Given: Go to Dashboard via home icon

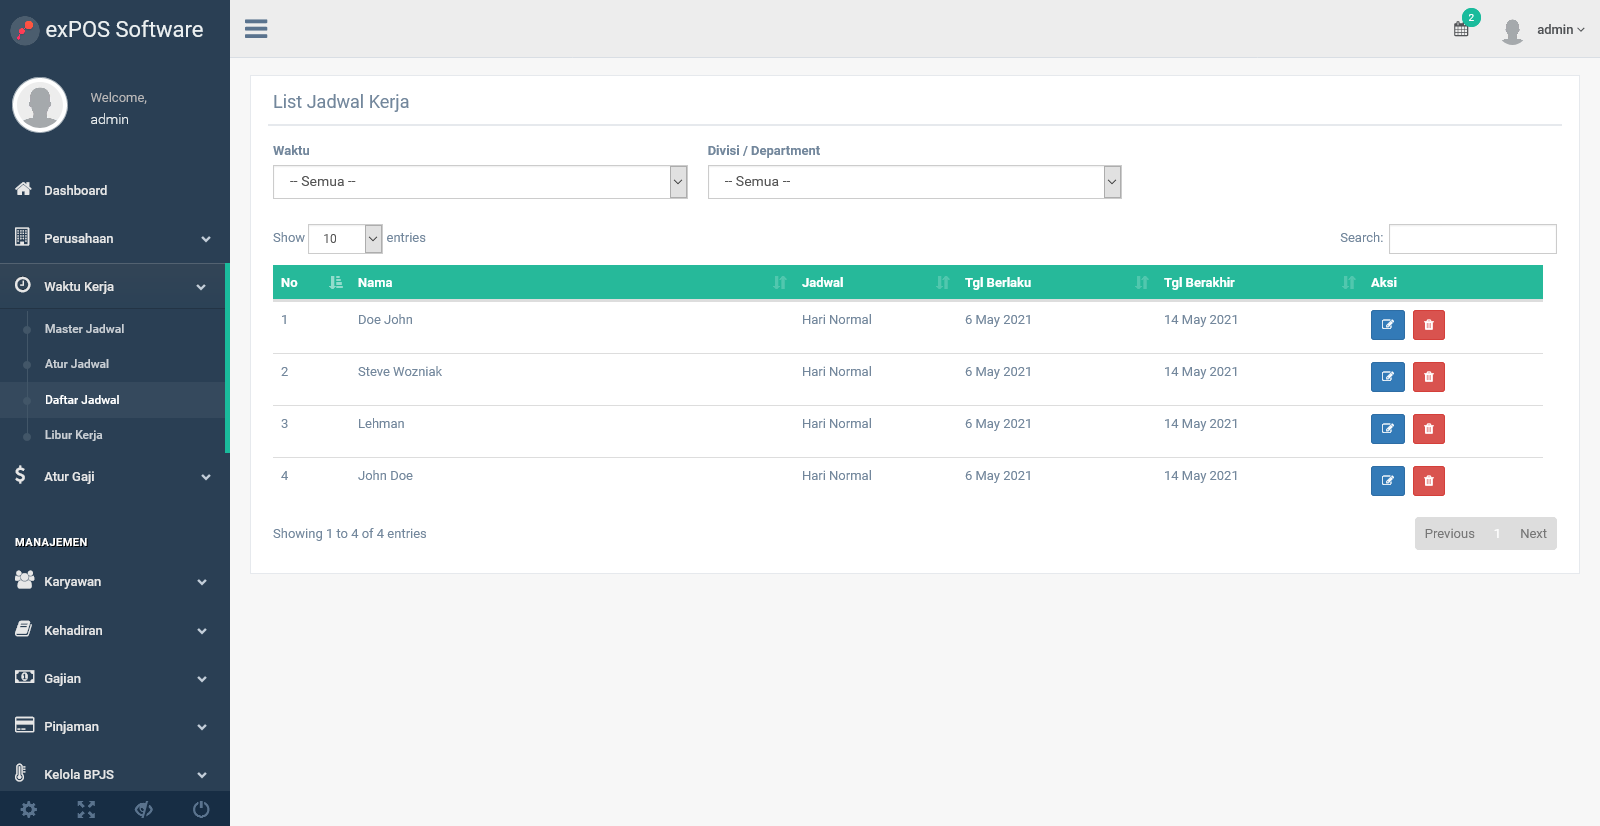Looking at the screenshot, I should [x=23, y=189].
